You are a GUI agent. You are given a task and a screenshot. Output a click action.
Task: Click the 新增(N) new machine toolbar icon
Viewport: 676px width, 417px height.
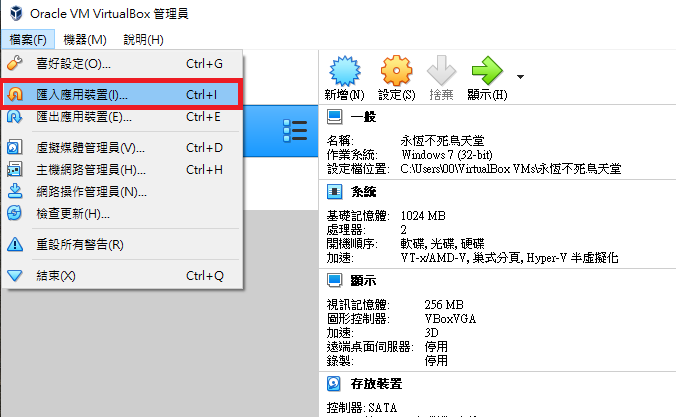coord(344,72)
